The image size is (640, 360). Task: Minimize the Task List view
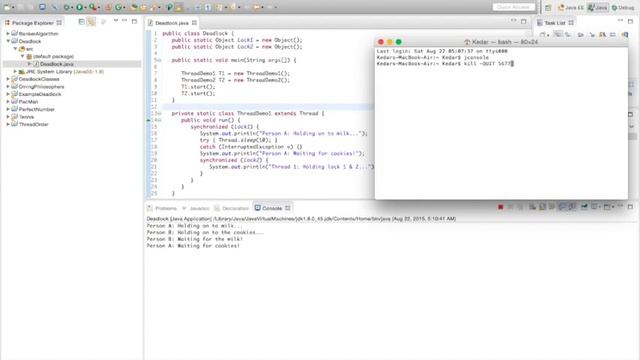pos(620,20)
